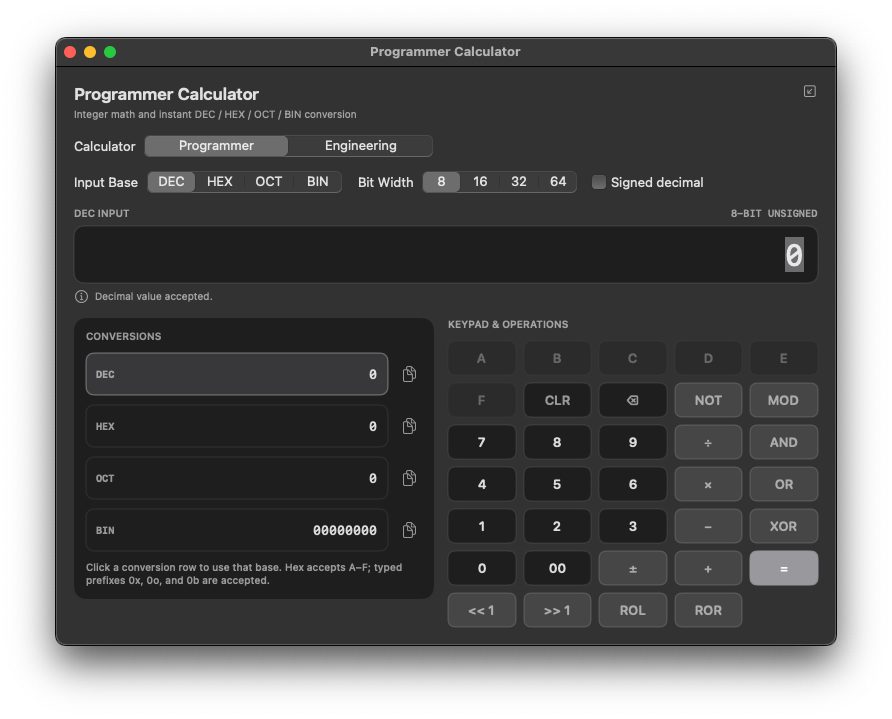Screen dimensions: 892x719
Task: Click the divide operator key
Action: click(708, 442)
